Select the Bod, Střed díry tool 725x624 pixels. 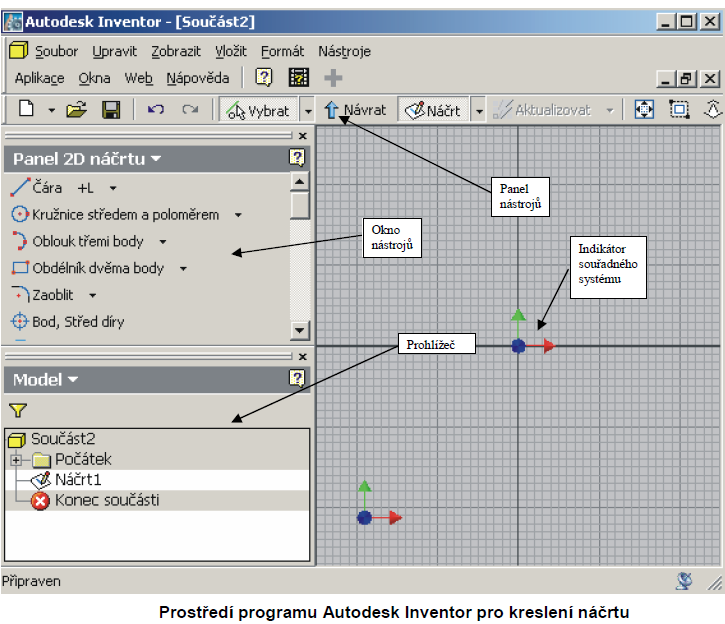68,322
